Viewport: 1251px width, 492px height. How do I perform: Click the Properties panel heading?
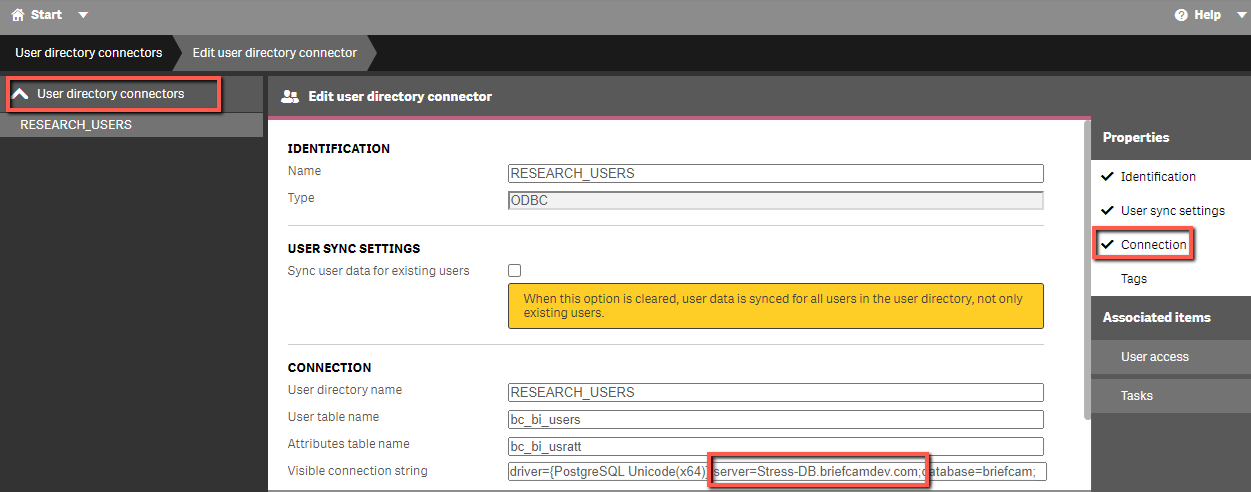(1136, 138)
